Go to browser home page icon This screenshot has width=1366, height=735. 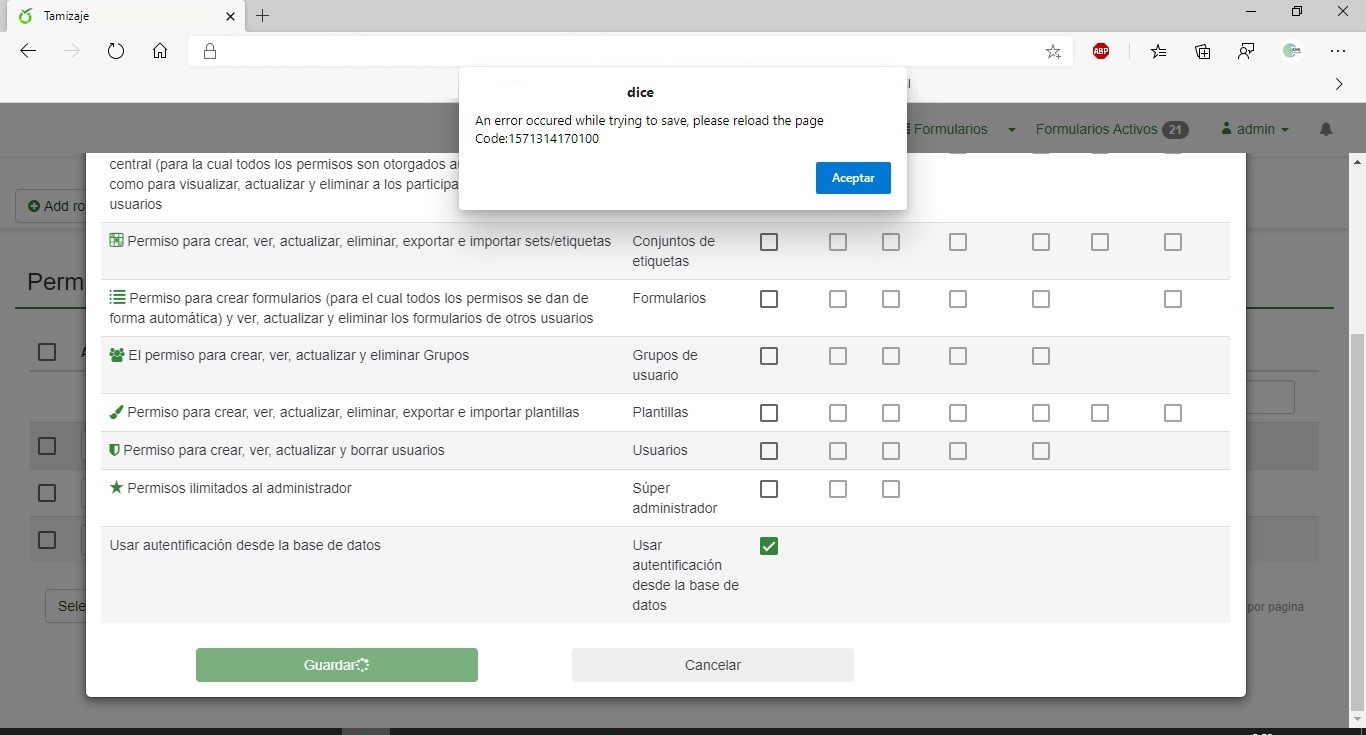[x=160, y=51]
